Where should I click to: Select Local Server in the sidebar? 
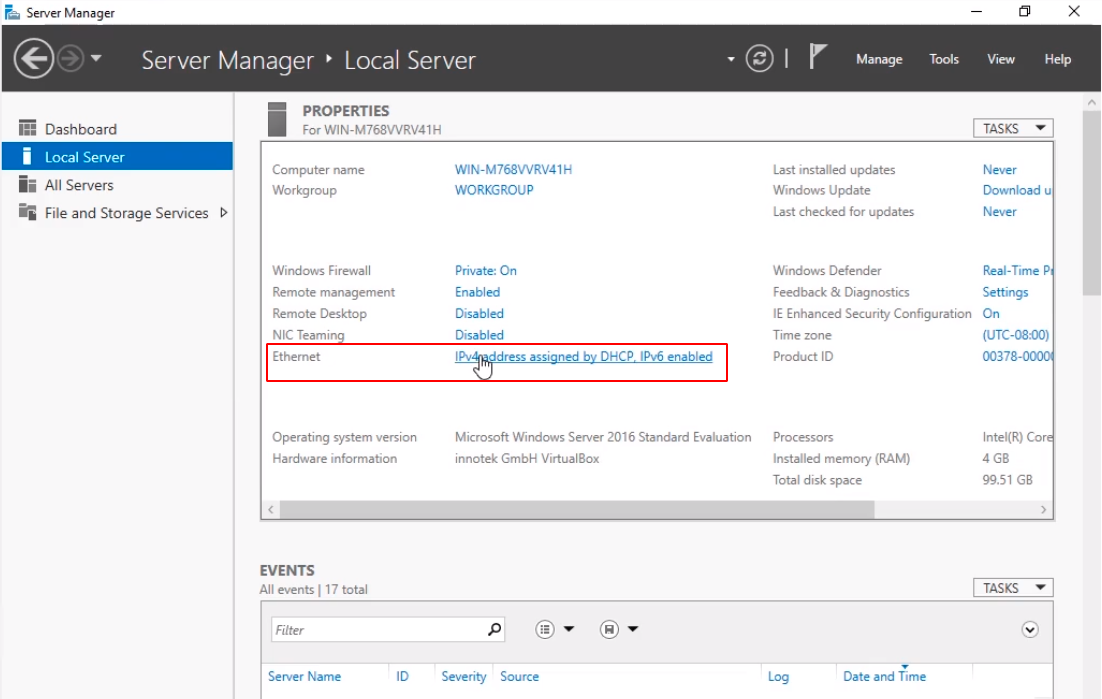(117, 156)
